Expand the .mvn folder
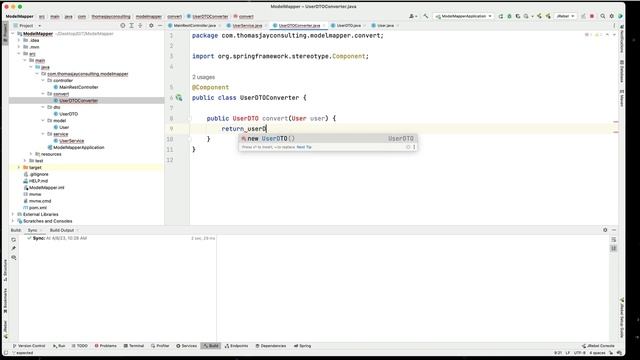The width and height of the screenshot is (640, 360). click(x=19, y=47)
